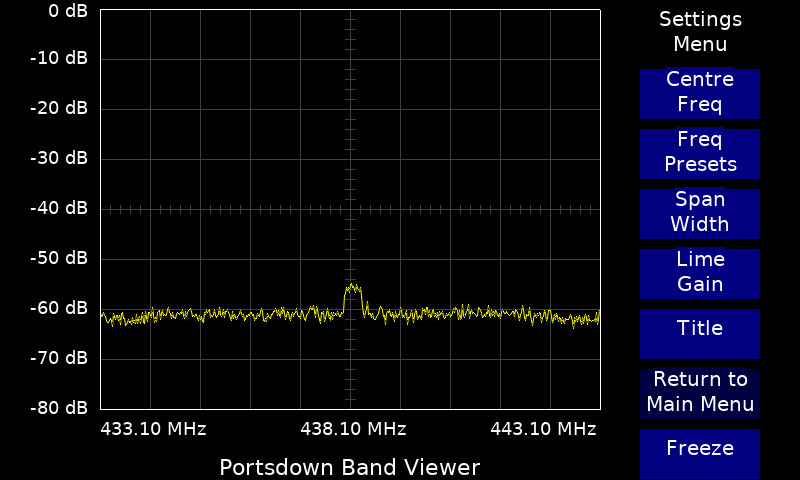Image resolution: width=800 pixels, height=480 pixels.
Task: Tap the -40 dB axis label
Action: pos(59,208)
